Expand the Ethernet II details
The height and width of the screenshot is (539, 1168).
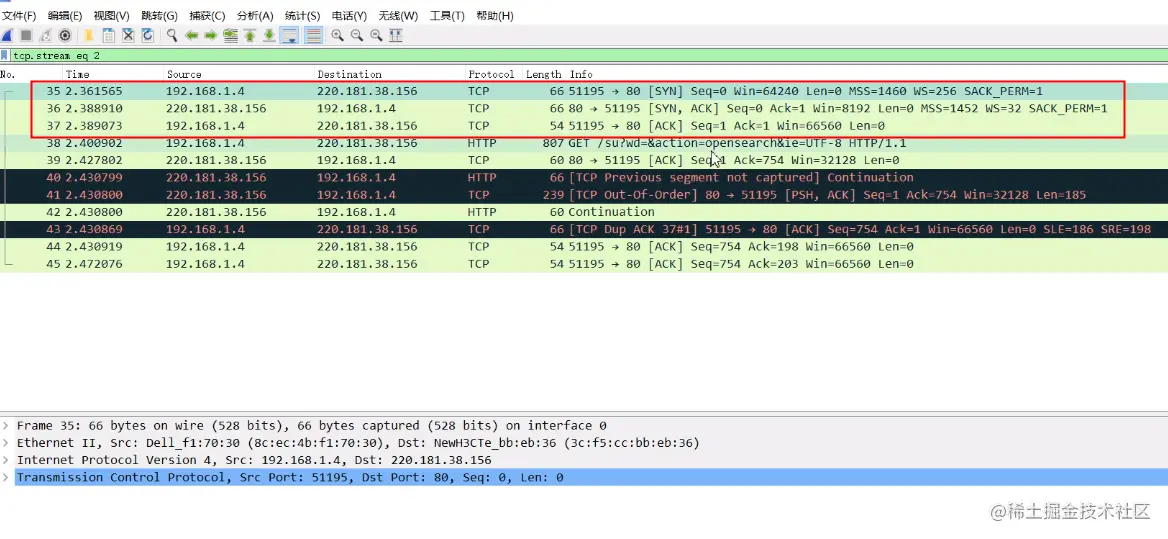pyautogui.click(x=6, y=443)
